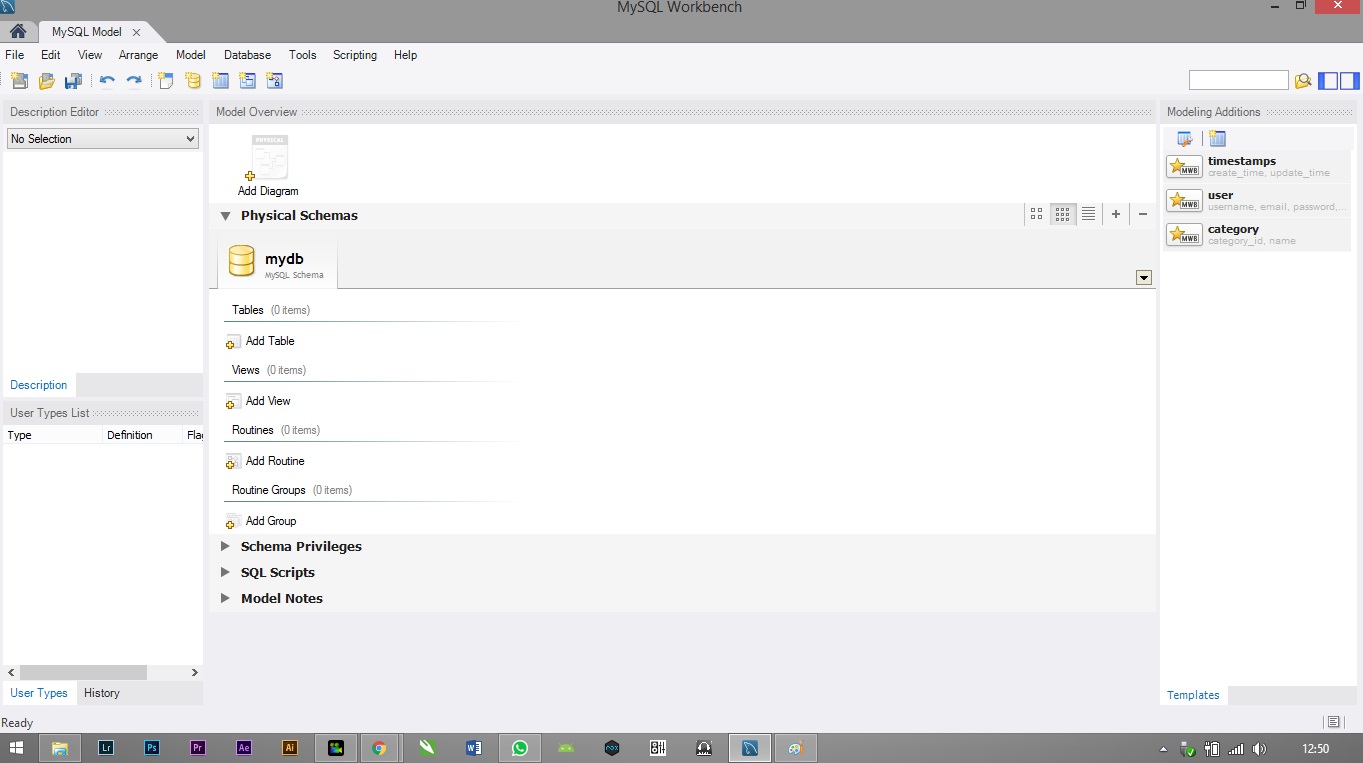The width and height of the screenshot is (1363, 763).
Task: Open Google Chrome from the taskbar
Action: tap(379, 748)
